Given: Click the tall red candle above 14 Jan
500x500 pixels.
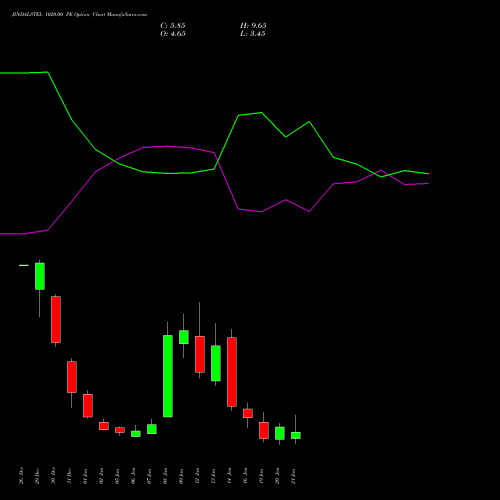Looking at the screenshot, I should pos(232,372).
